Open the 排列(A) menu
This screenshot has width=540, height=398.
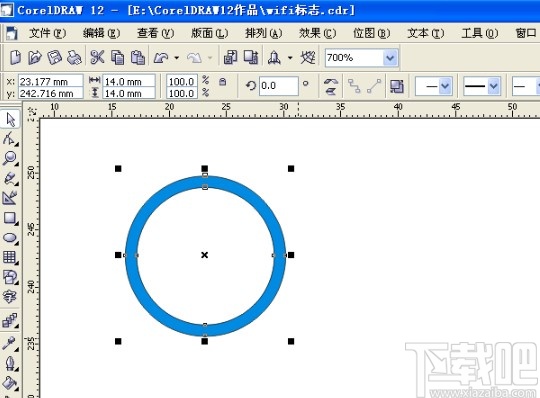pyautogui.click(x=264, y=33)
